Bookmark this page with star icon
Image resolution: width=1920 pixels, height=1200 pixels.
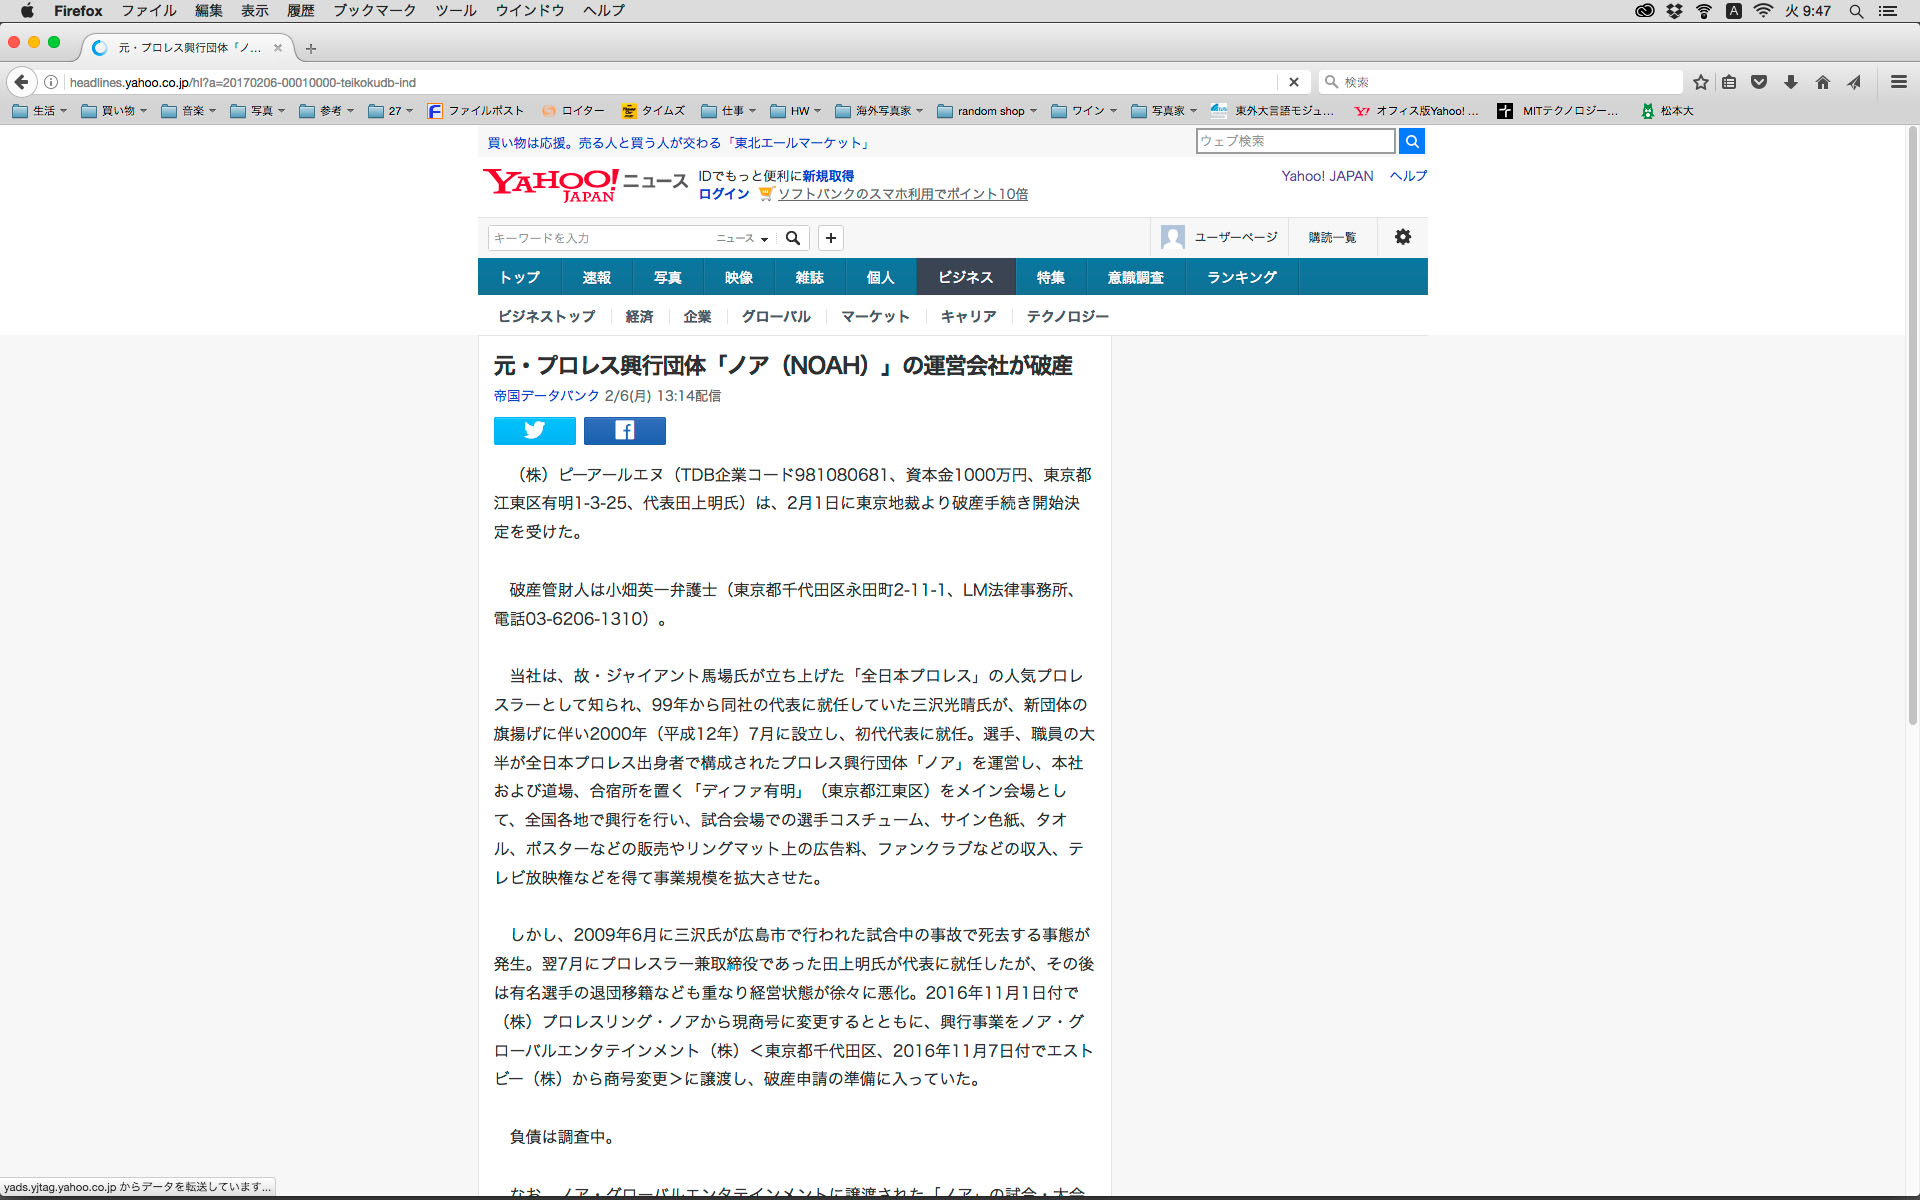(x=1700, y=82)
